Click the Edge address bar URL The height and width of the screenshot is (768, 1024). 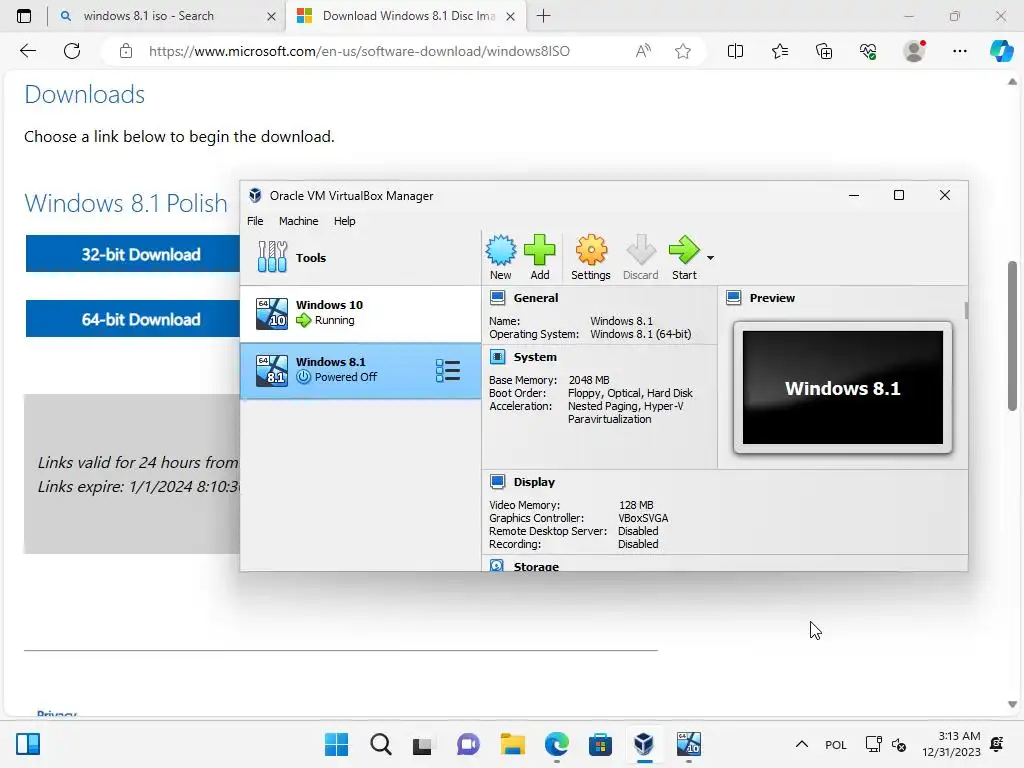pos(359,51)
